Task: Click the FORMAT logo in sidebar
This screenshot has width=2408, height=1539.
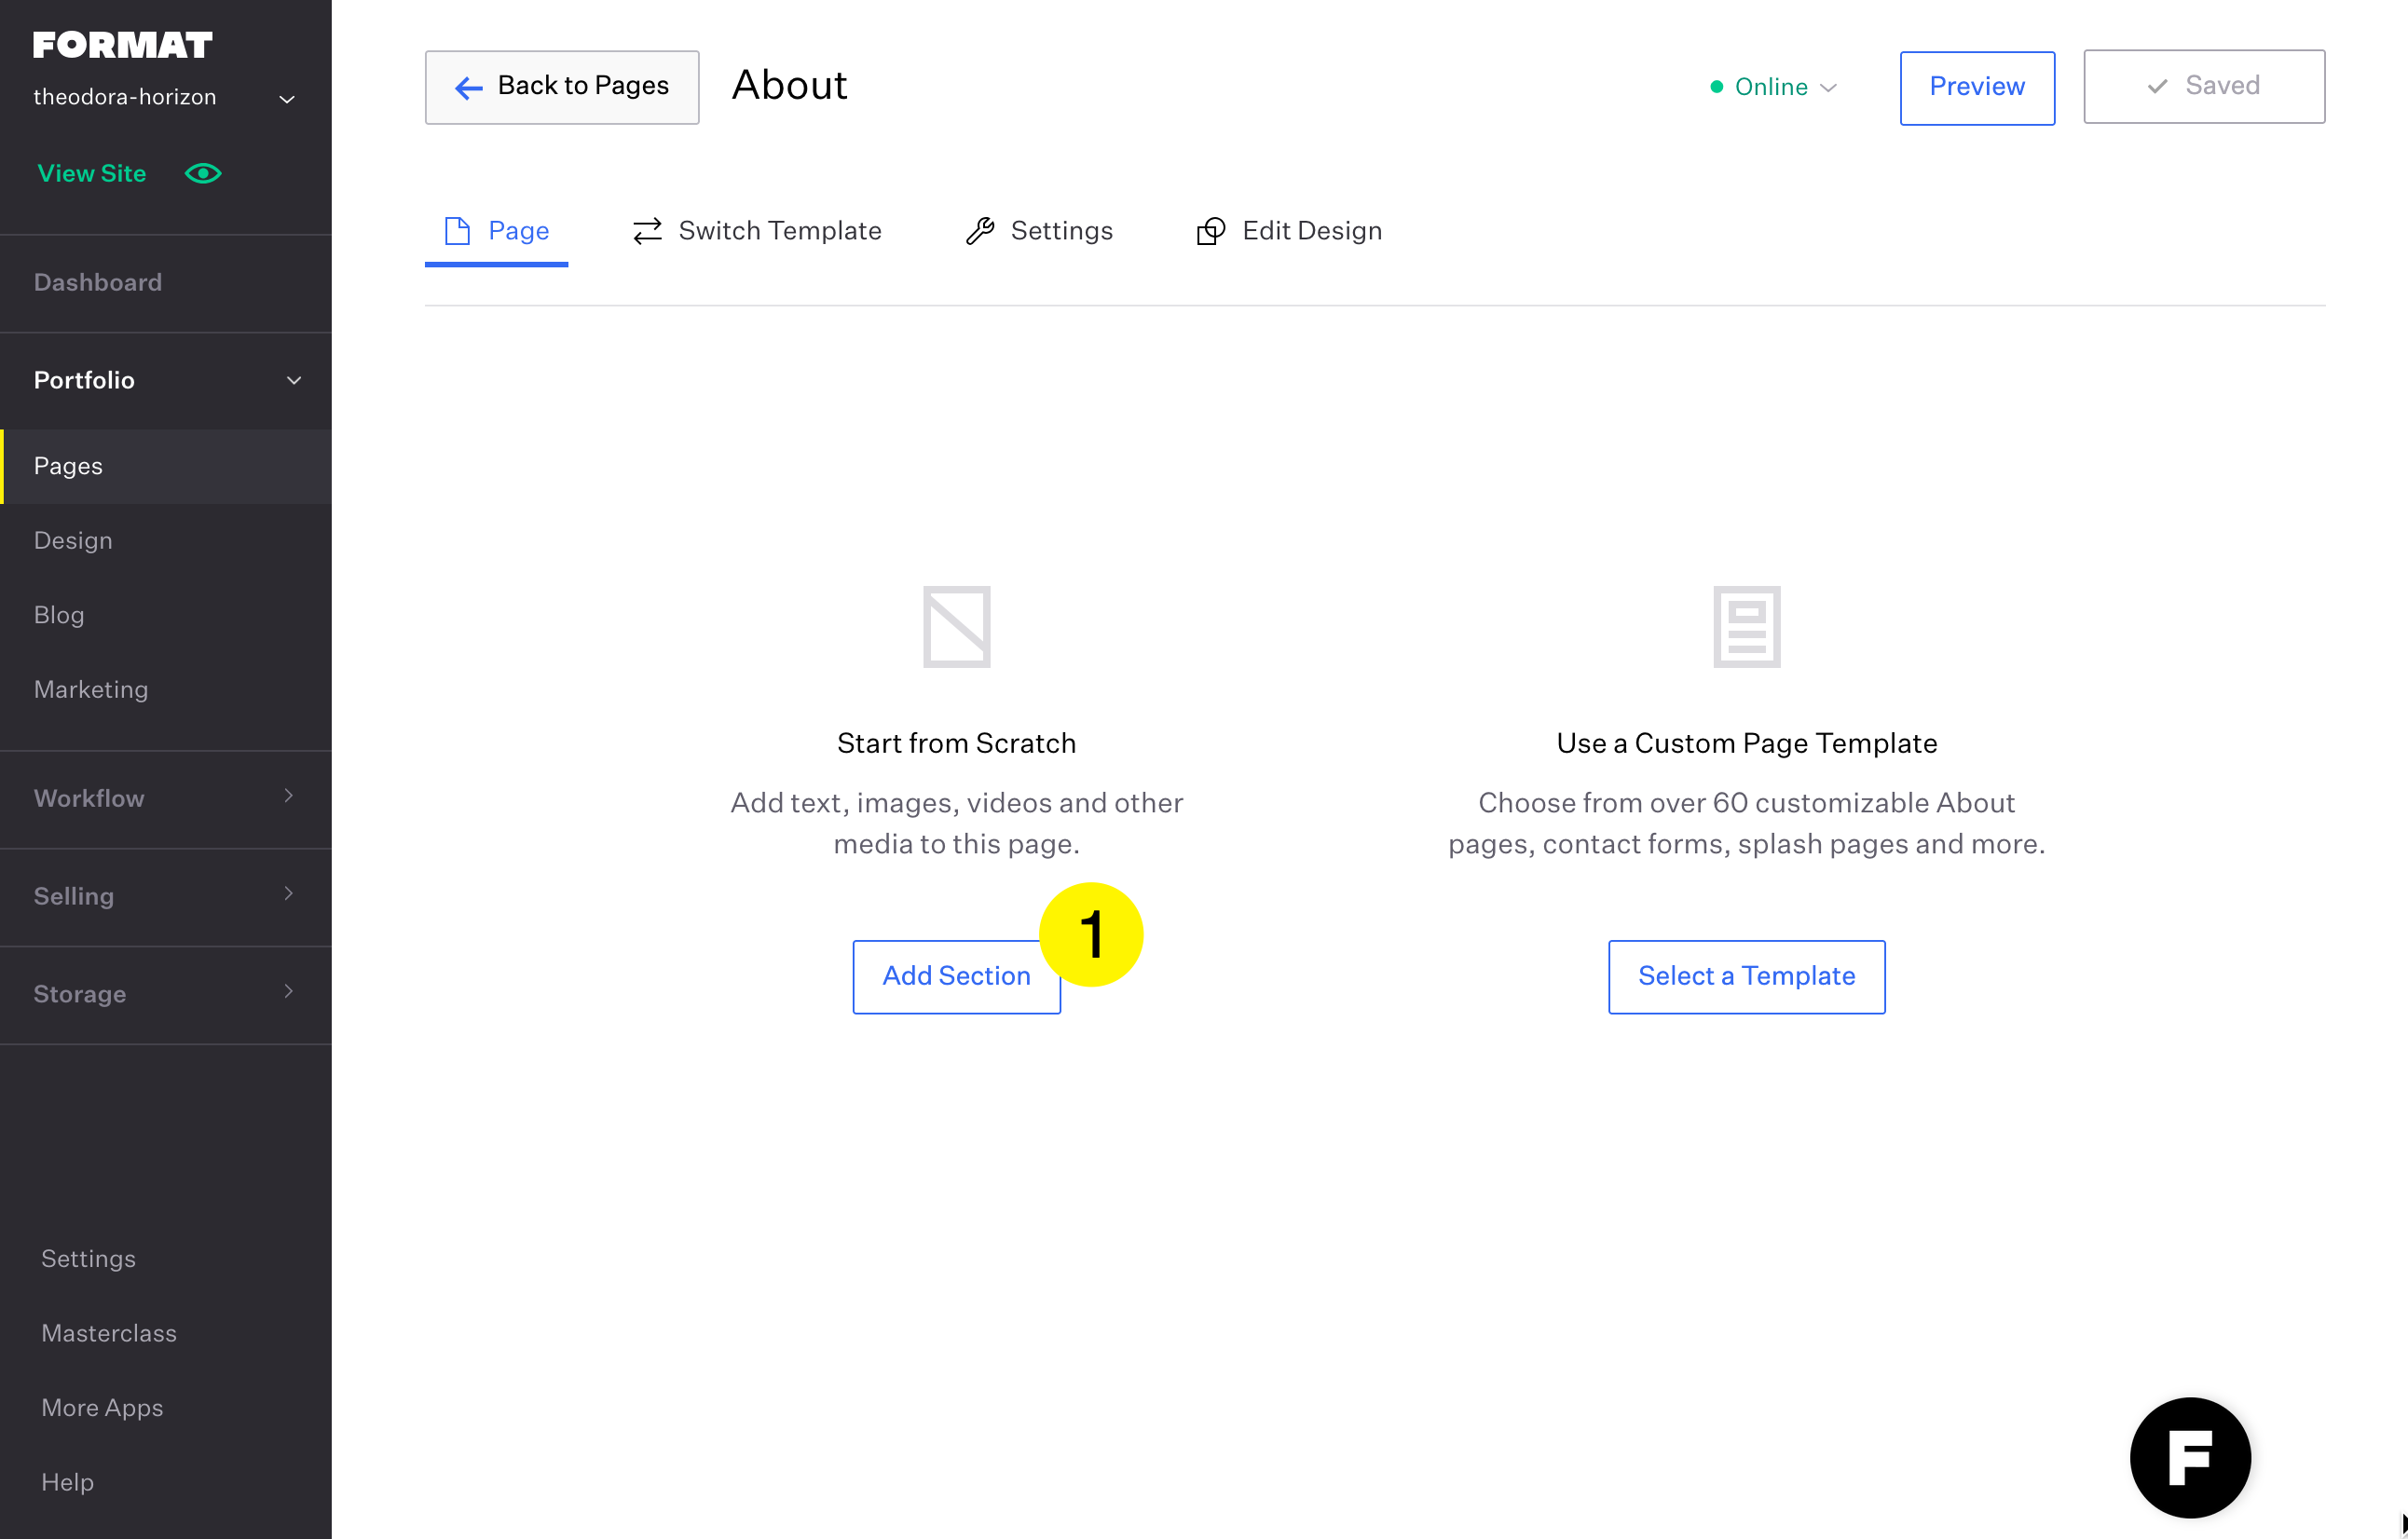Action: click(122, 45)
